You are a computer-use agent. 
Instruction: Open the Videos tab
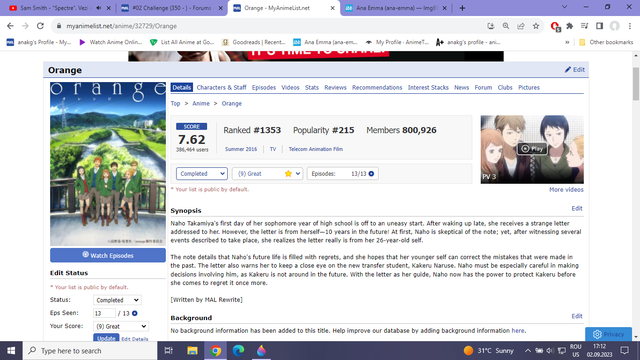[x=290, y=87]
